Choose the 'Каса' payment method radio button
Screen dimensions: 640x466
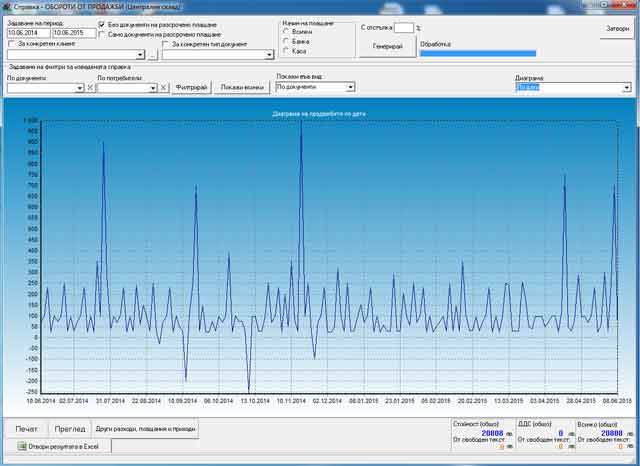click(288, 50)
